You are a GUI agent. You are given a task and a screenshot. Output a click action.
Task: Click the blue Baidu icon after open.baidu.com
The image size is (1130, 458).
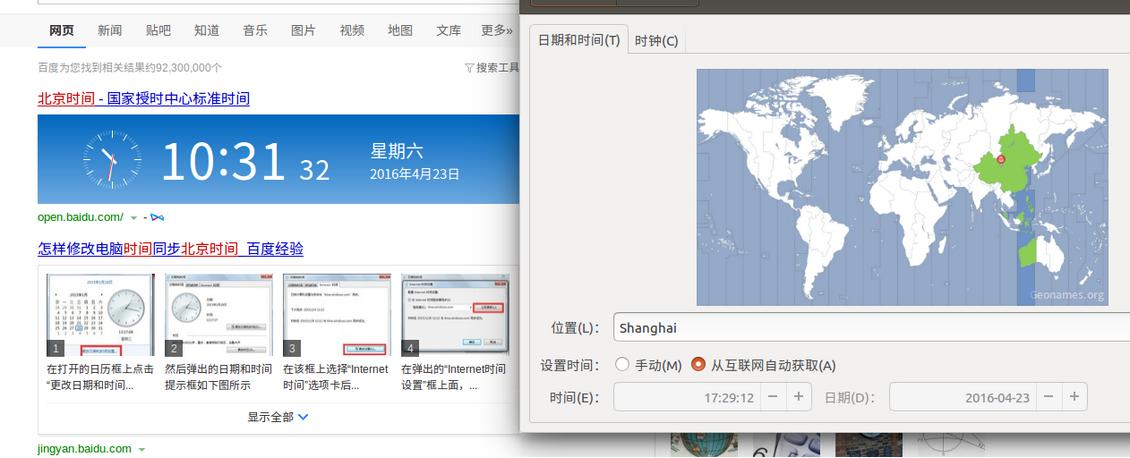pos(156,217)
